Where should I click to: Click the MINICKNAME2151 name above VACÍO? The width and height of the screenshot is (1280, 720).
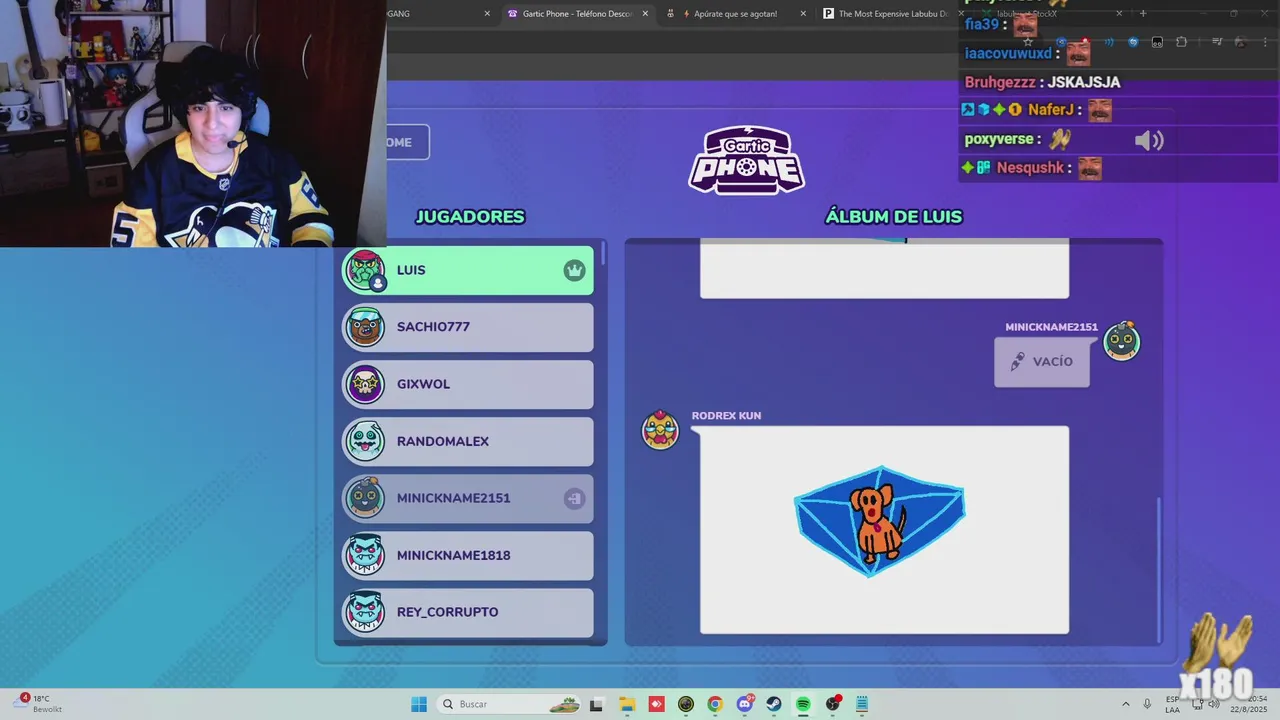[x=1051, y=327]
